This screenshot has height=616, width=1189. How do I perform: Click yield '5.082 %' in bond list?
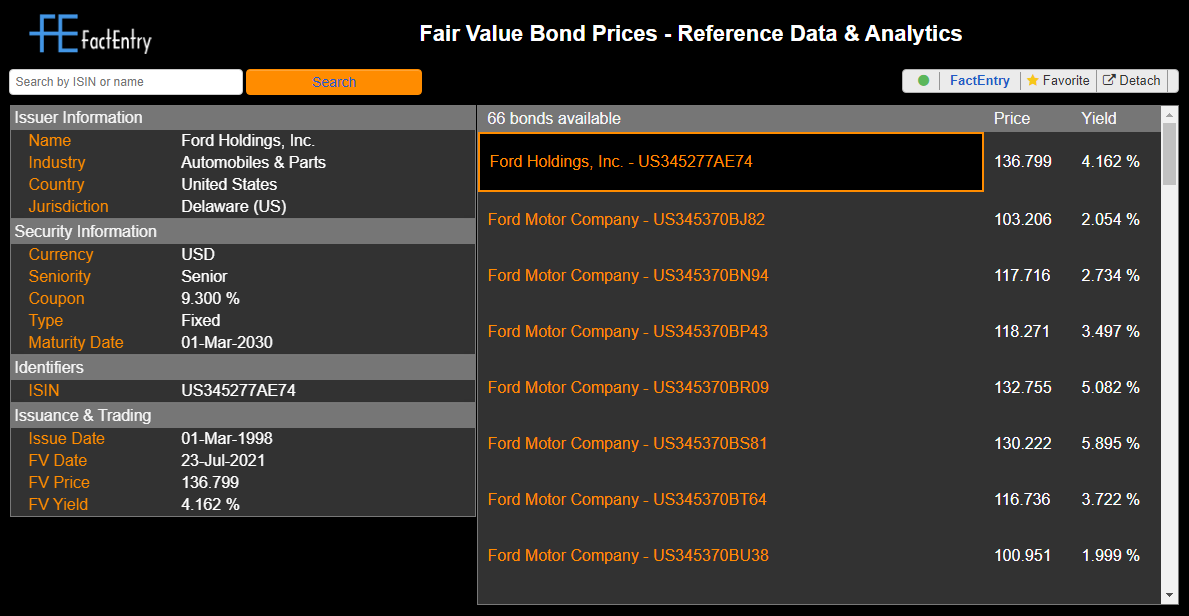coord(1111,388)
